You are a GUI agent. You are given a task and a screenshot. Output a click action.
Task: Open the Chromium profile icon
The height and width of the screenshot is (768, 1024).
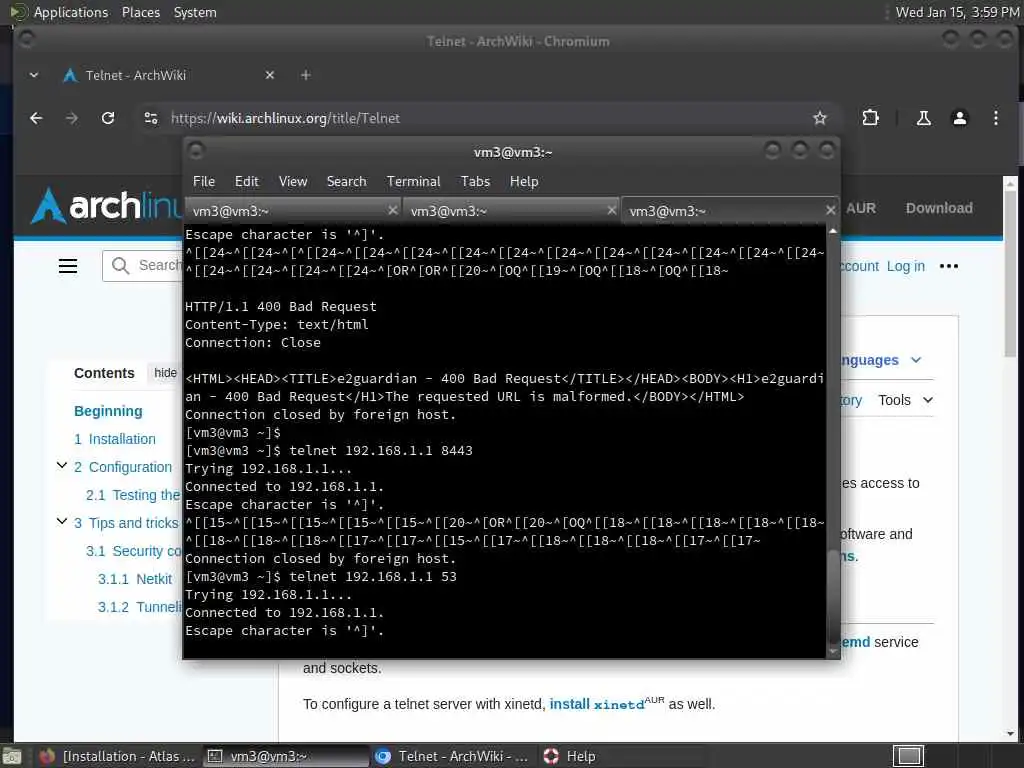coord(959,118)
